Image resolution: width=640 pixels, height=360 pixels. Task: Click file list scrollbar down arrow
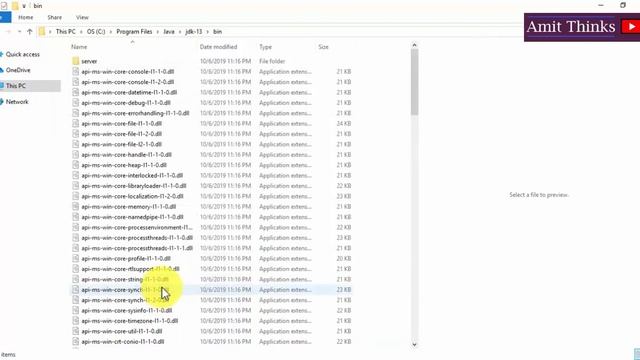click(x=414, y=344)
